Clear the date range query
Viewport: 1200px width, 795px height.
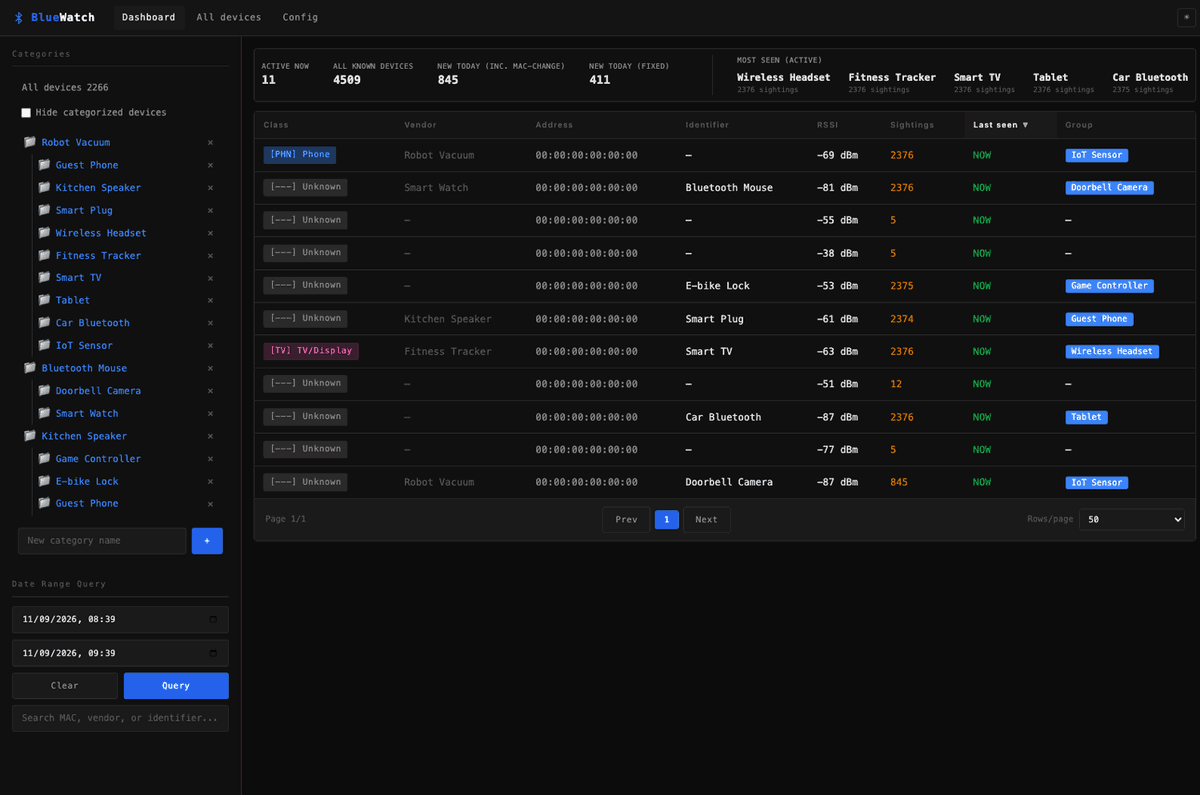click(x=65, y=686)
